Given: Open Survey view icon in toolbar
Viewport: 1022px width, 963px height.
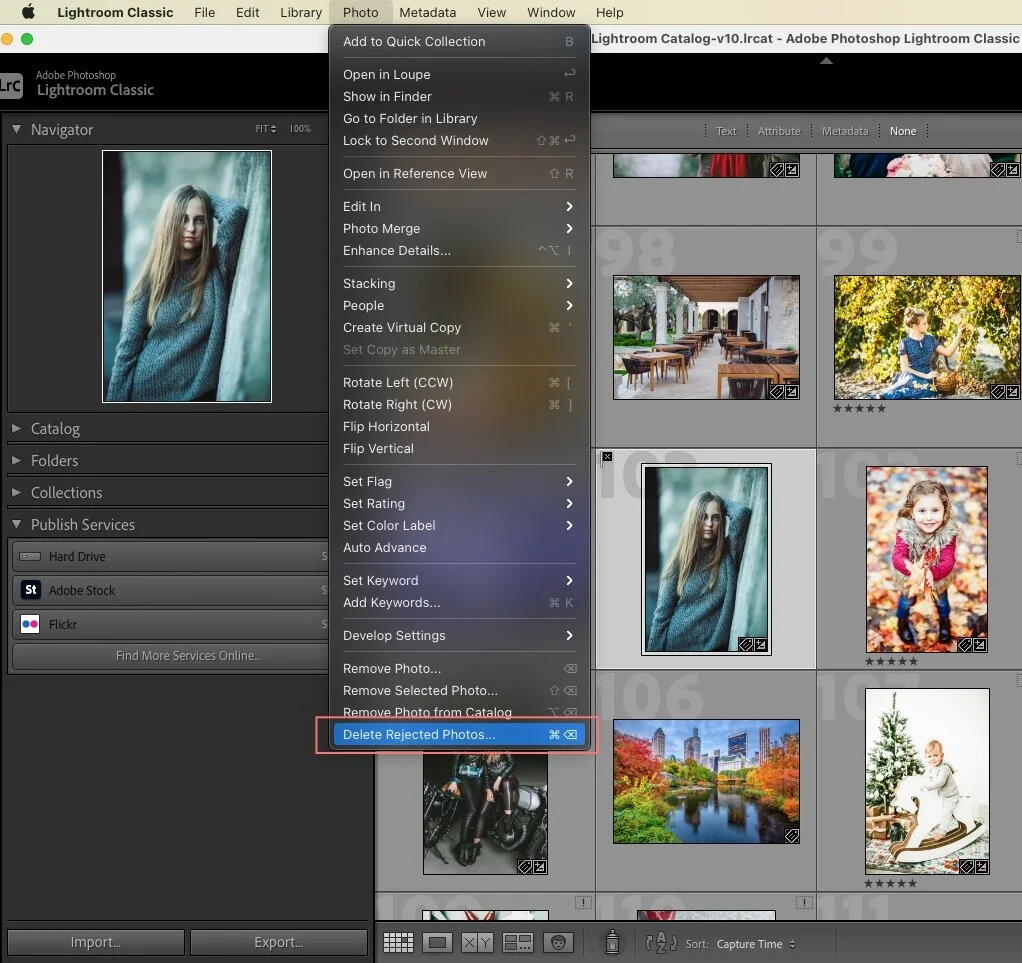Looking at the screenshot, I should point(517,943).
